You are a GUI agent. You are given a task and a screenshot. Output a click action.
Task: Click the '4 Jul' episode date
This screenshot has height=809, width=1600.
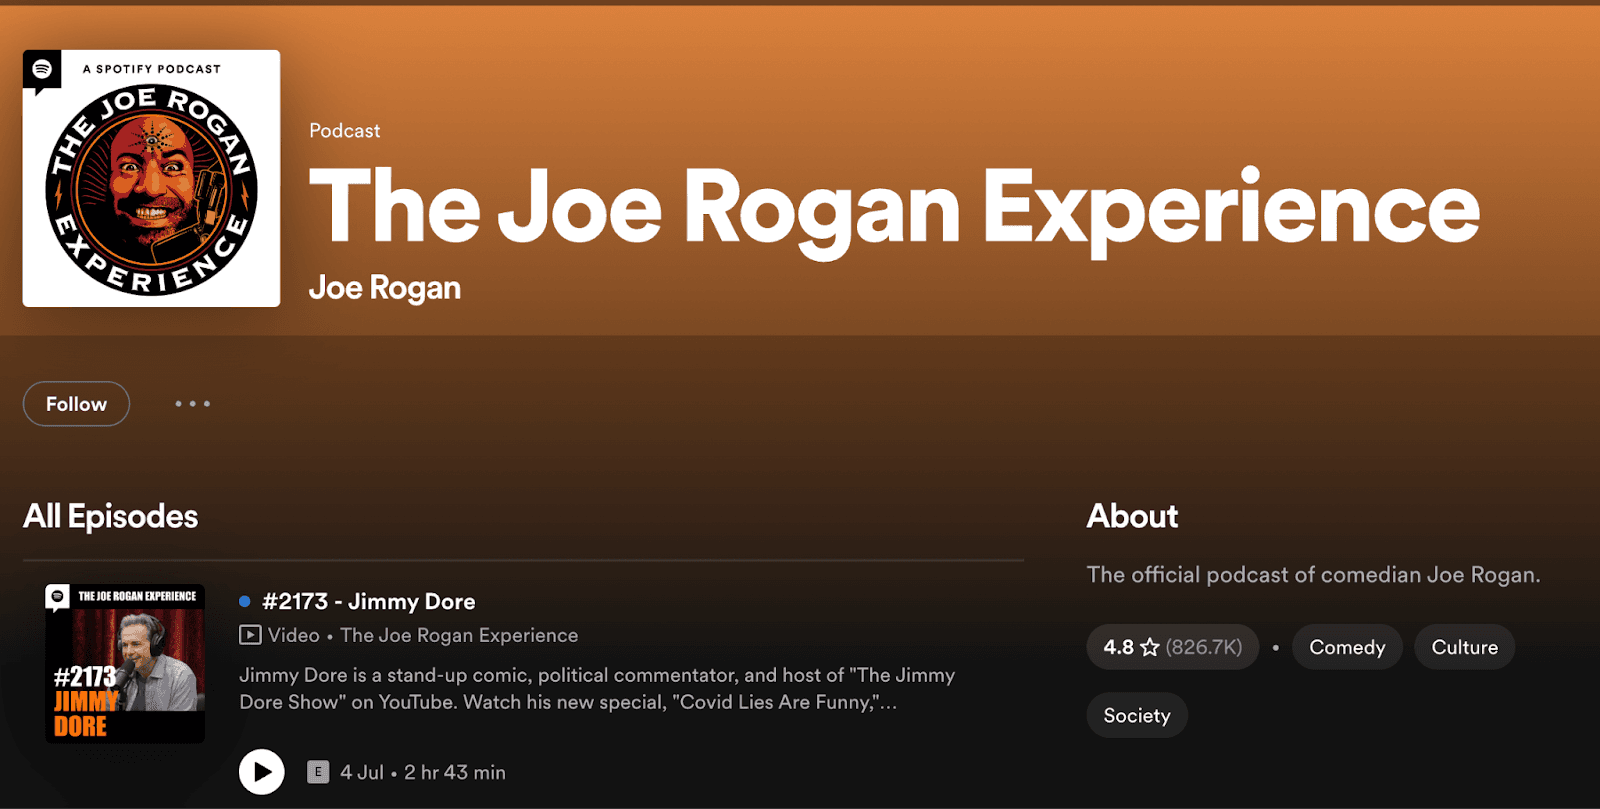[x=362, y=772]
